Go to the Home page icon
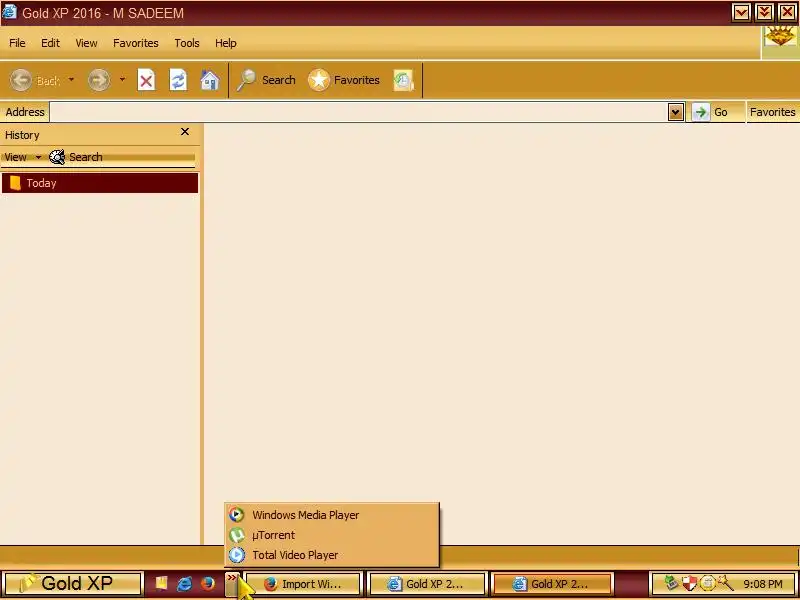This screenshot has height=600, width=800. coord(210,80)
